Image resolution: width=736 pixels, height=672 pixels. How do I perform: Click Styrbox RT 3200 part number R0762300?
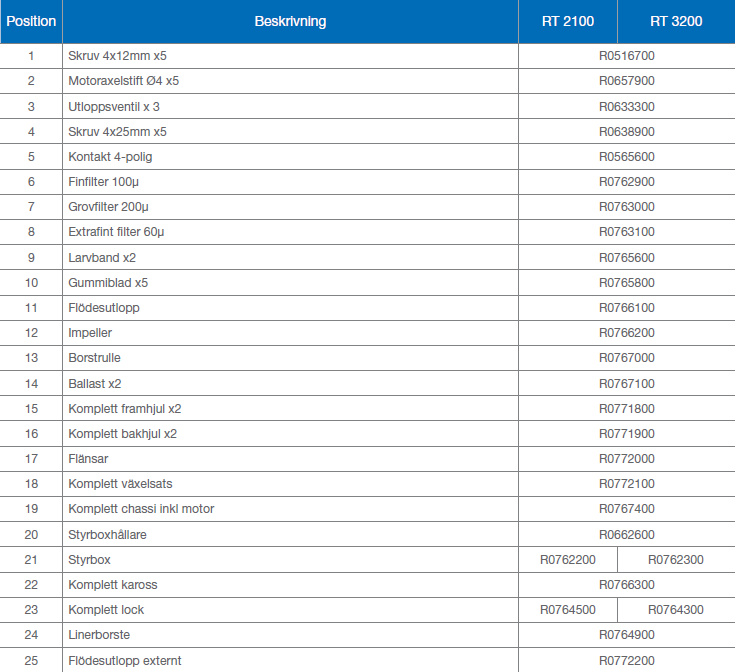pos(676,560)
